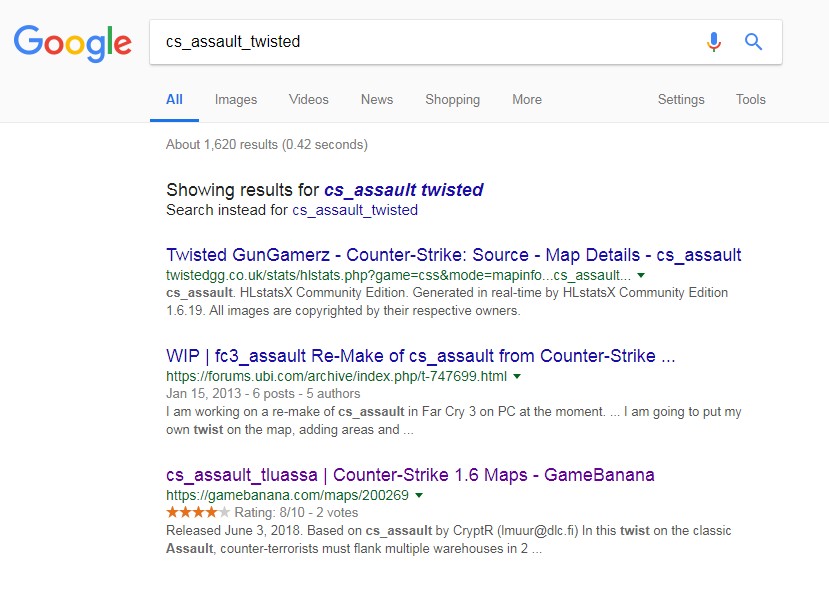Open dropdown arrow beside forums.ubi.com URL
Image resolution: width=829 pixels, height=600 pixels.
[517, 377]
